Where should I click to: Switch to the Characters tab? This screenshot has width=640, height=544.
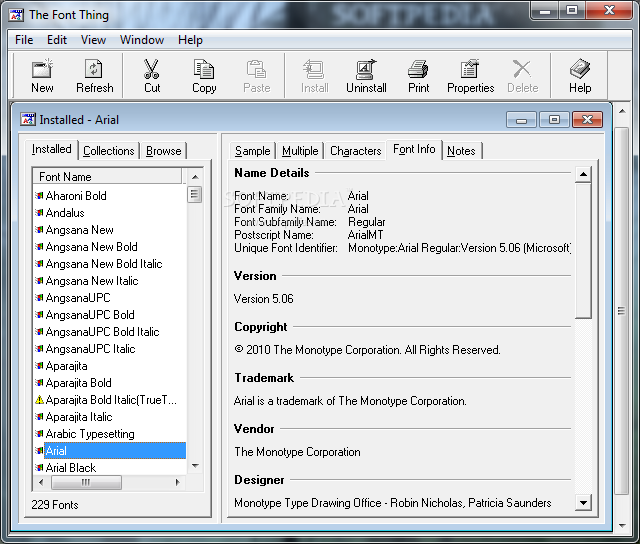[356, 151]
